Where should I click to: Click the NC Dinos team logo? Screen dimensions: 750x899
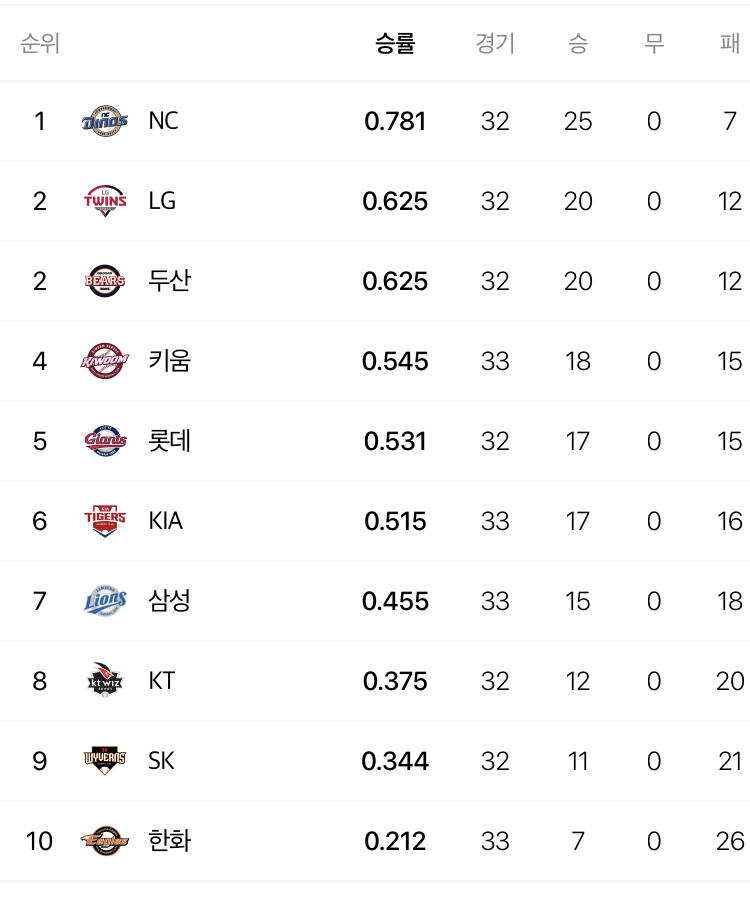click(105, 121)
